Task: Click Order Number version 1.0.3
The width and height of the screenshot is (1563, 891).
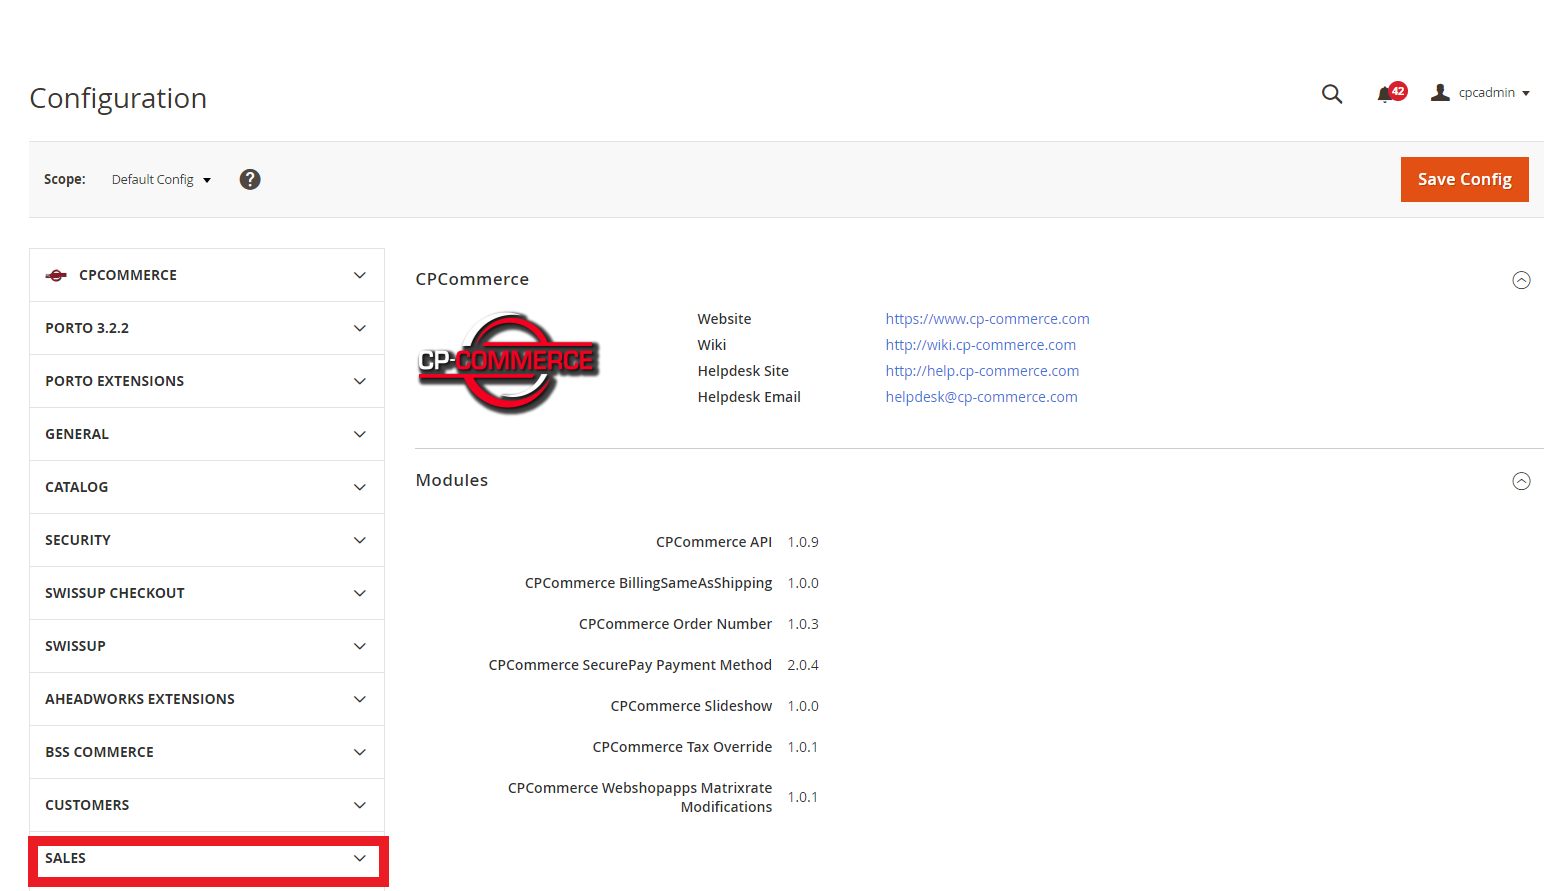Action: [803, 624]
